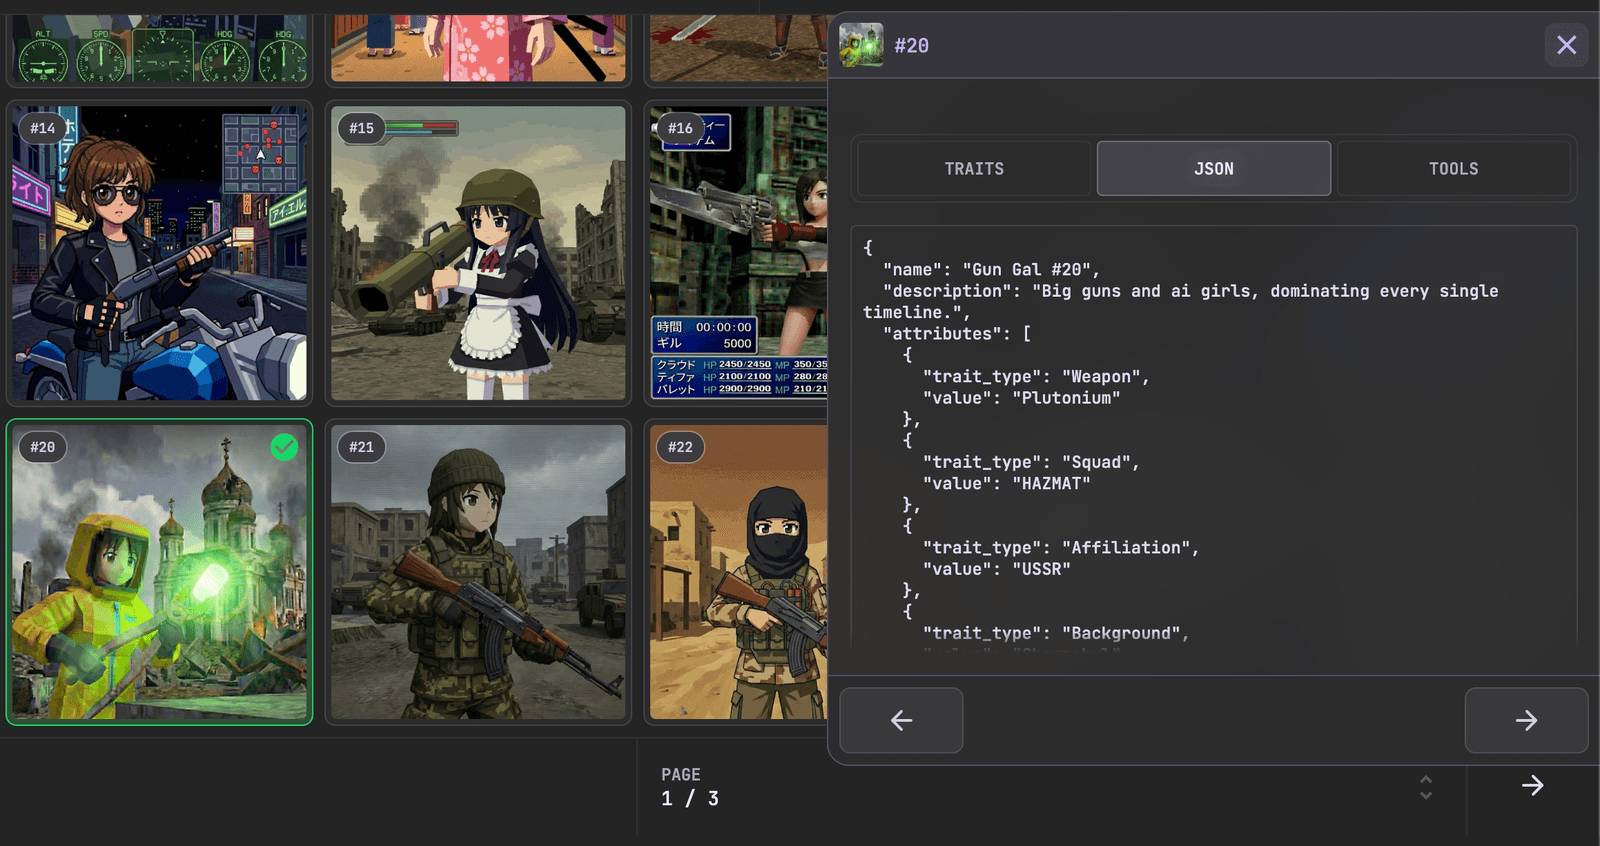Click the #14 badge label
Image resolution: width=1600 pixels, height=846 pixels.
pyautogui.click(x=42, y=128)
